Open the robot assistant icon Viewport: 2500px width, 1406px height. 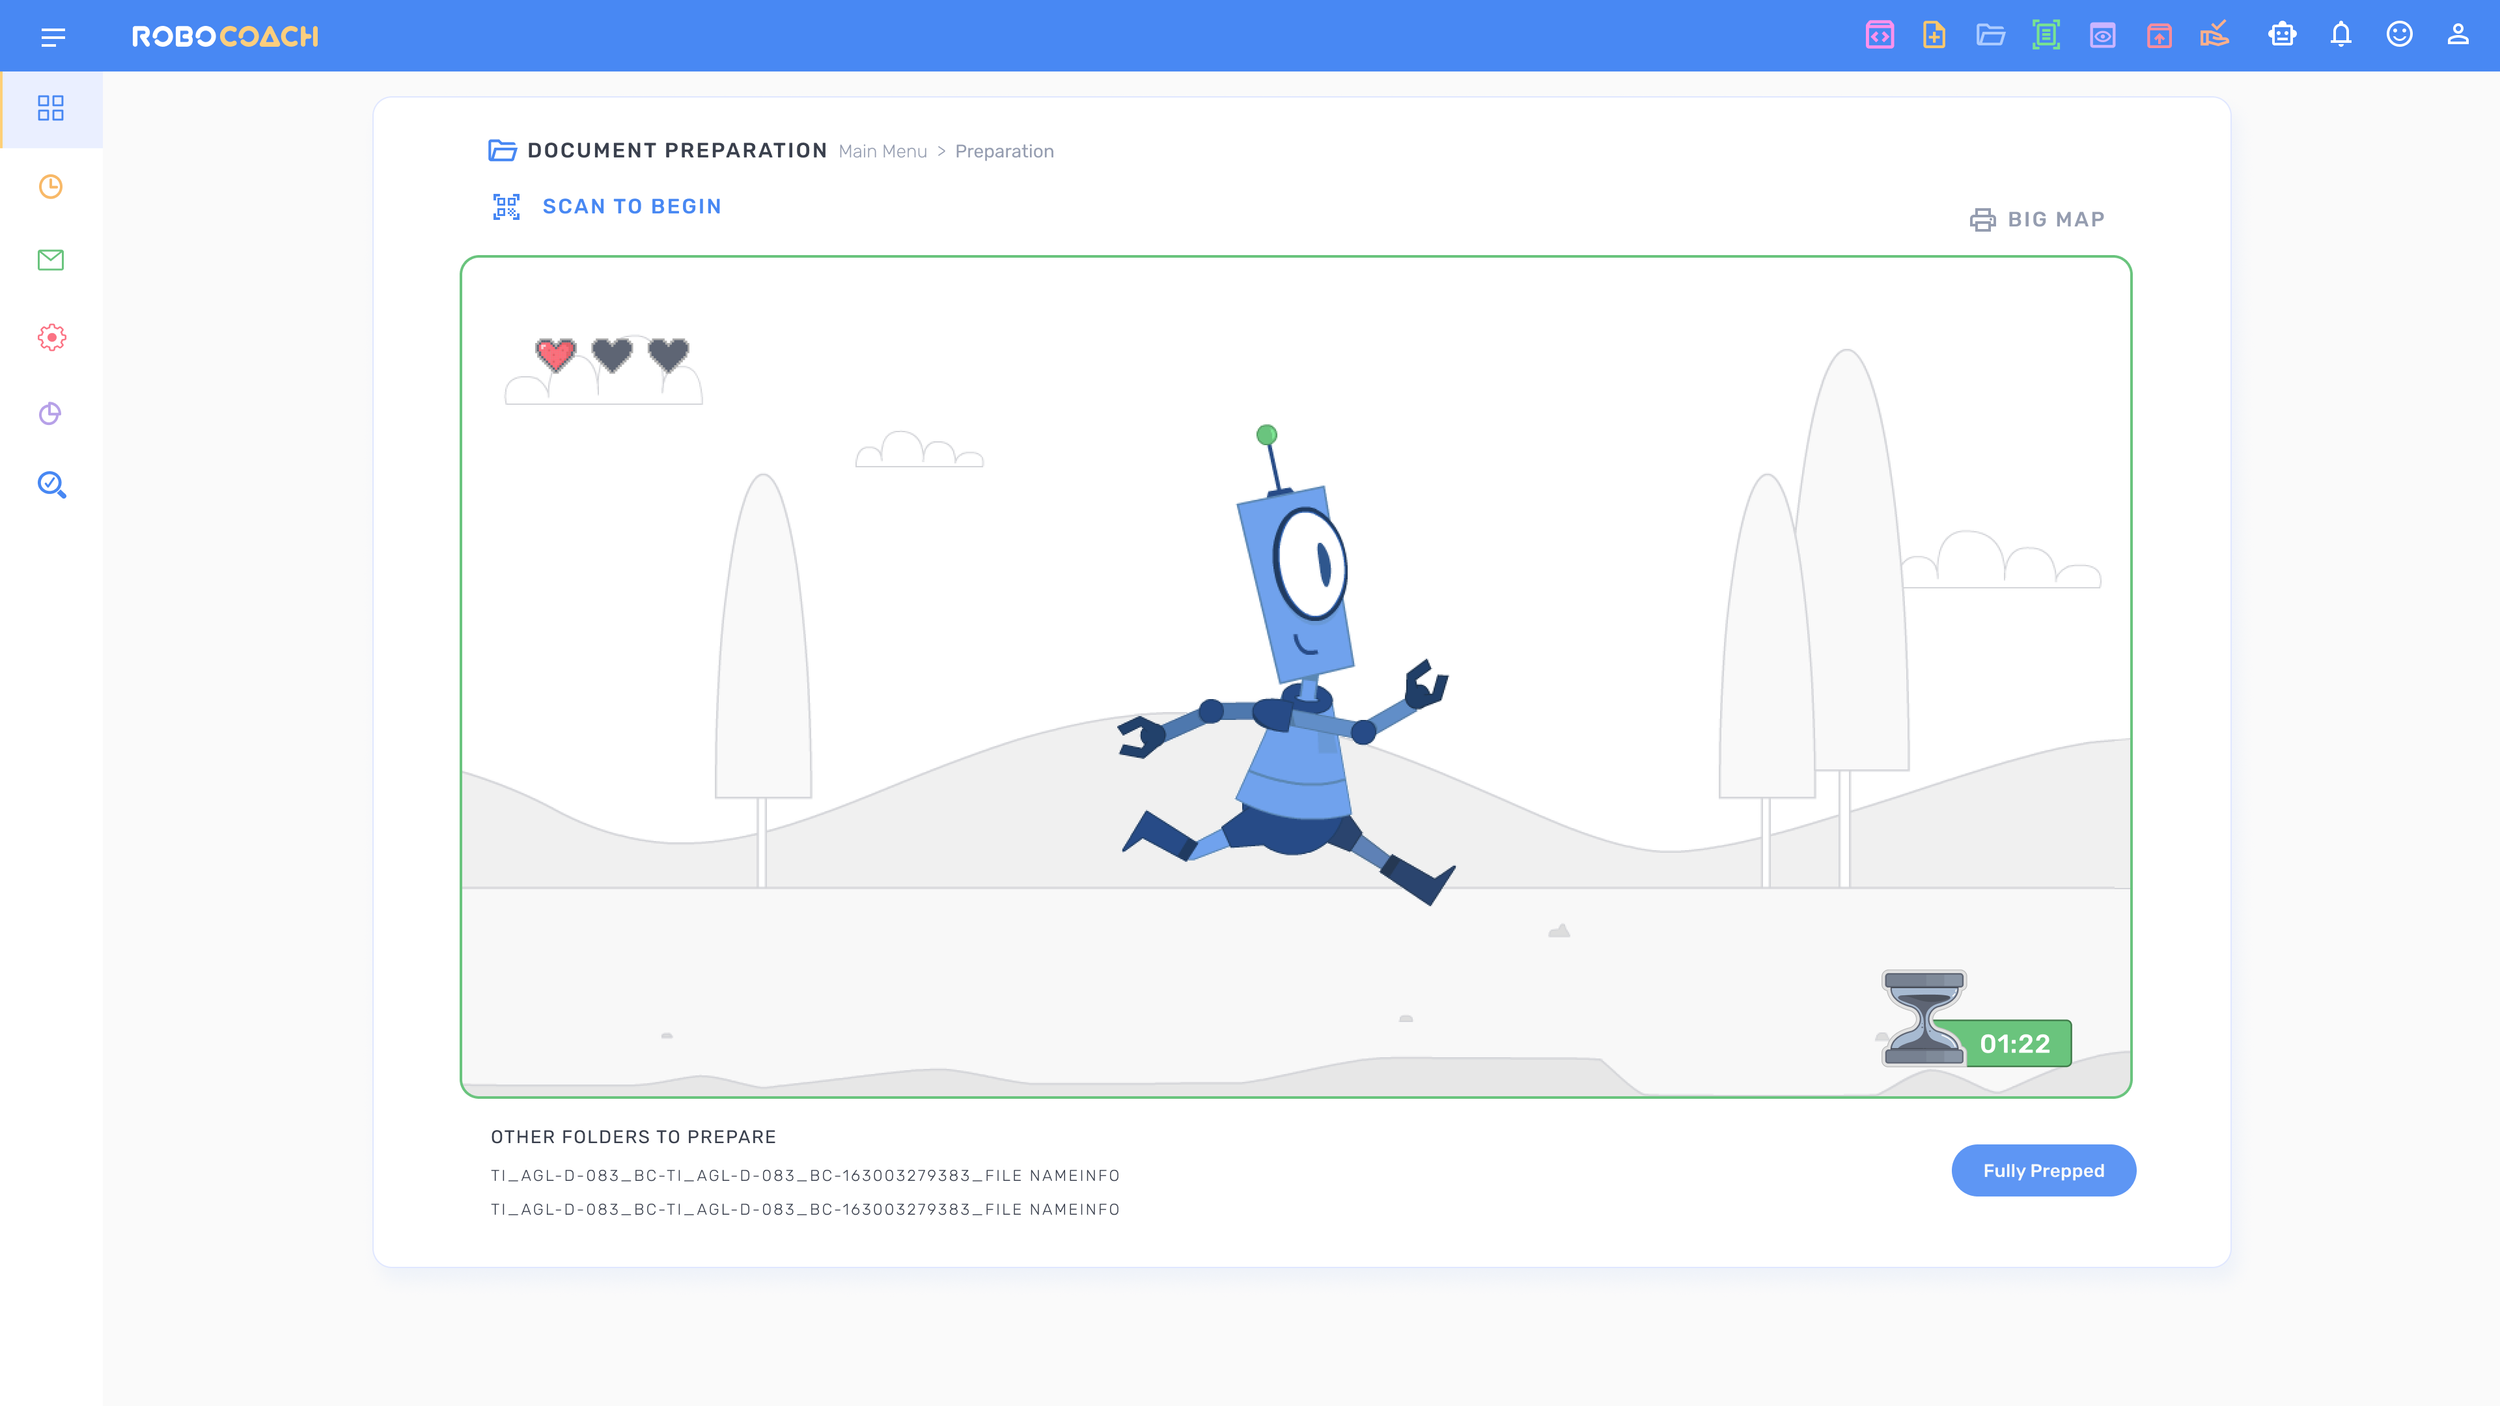(x=2282, y=35)
